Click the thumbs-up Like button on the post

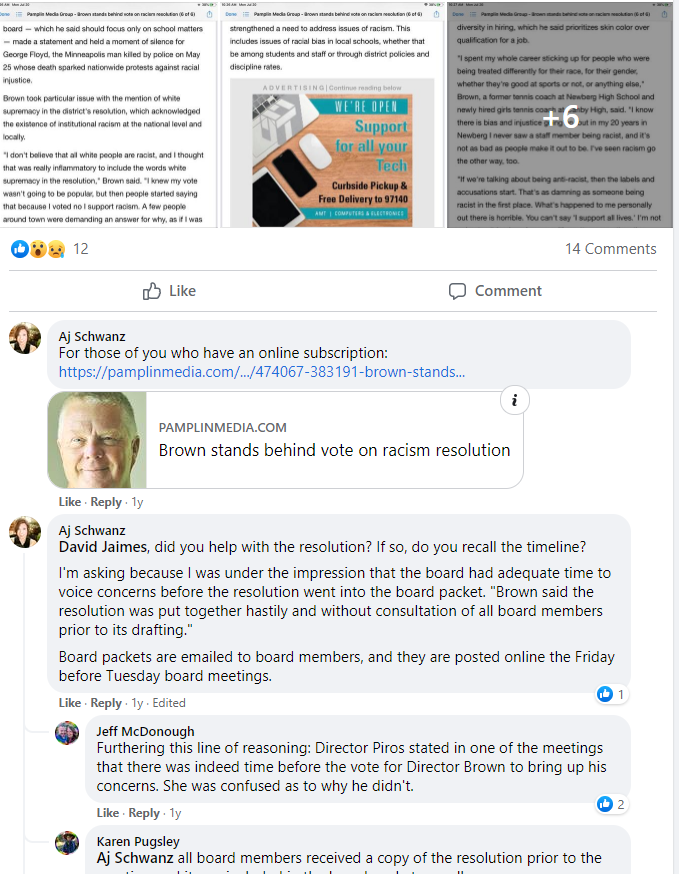pyautogui.click(x=169, y=291)
